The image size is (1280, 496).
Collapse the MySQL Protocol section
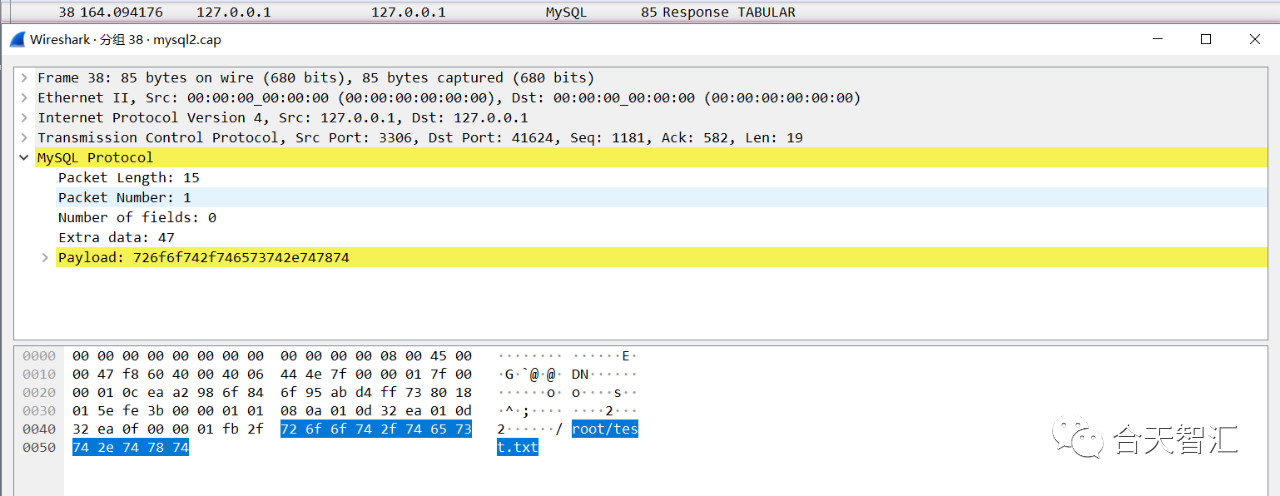[24, 158]
